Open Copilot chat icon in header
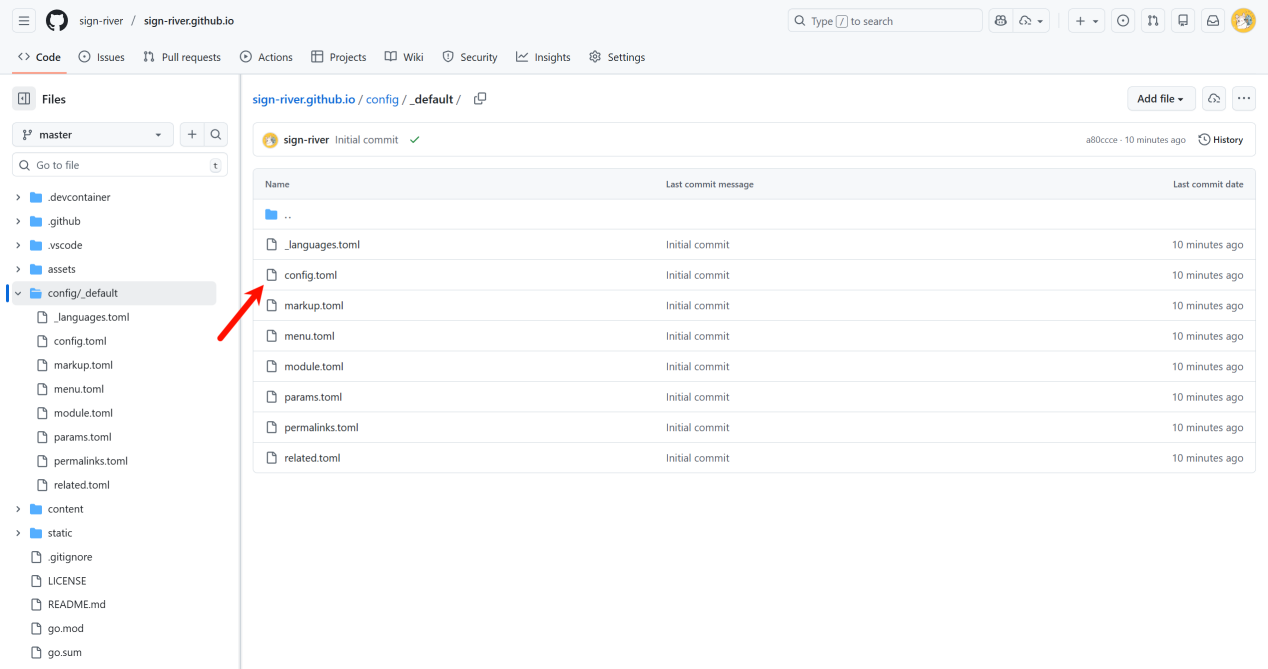The width and height of the screenshot is (1268, 669). tap(1000, 21)
